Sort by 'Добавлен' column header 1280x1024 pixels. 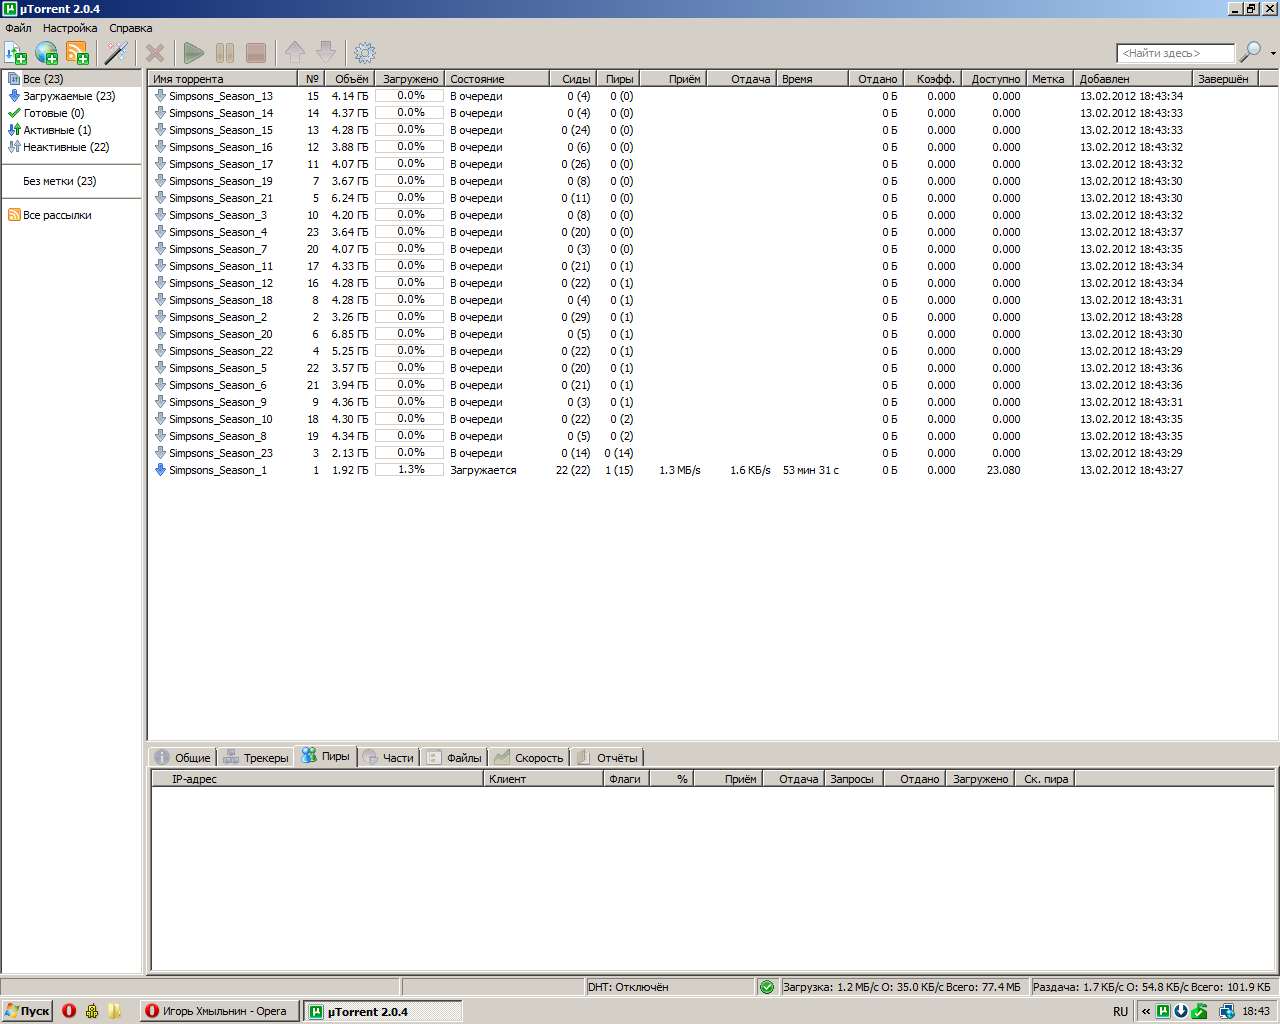[x=1133, y=79]
